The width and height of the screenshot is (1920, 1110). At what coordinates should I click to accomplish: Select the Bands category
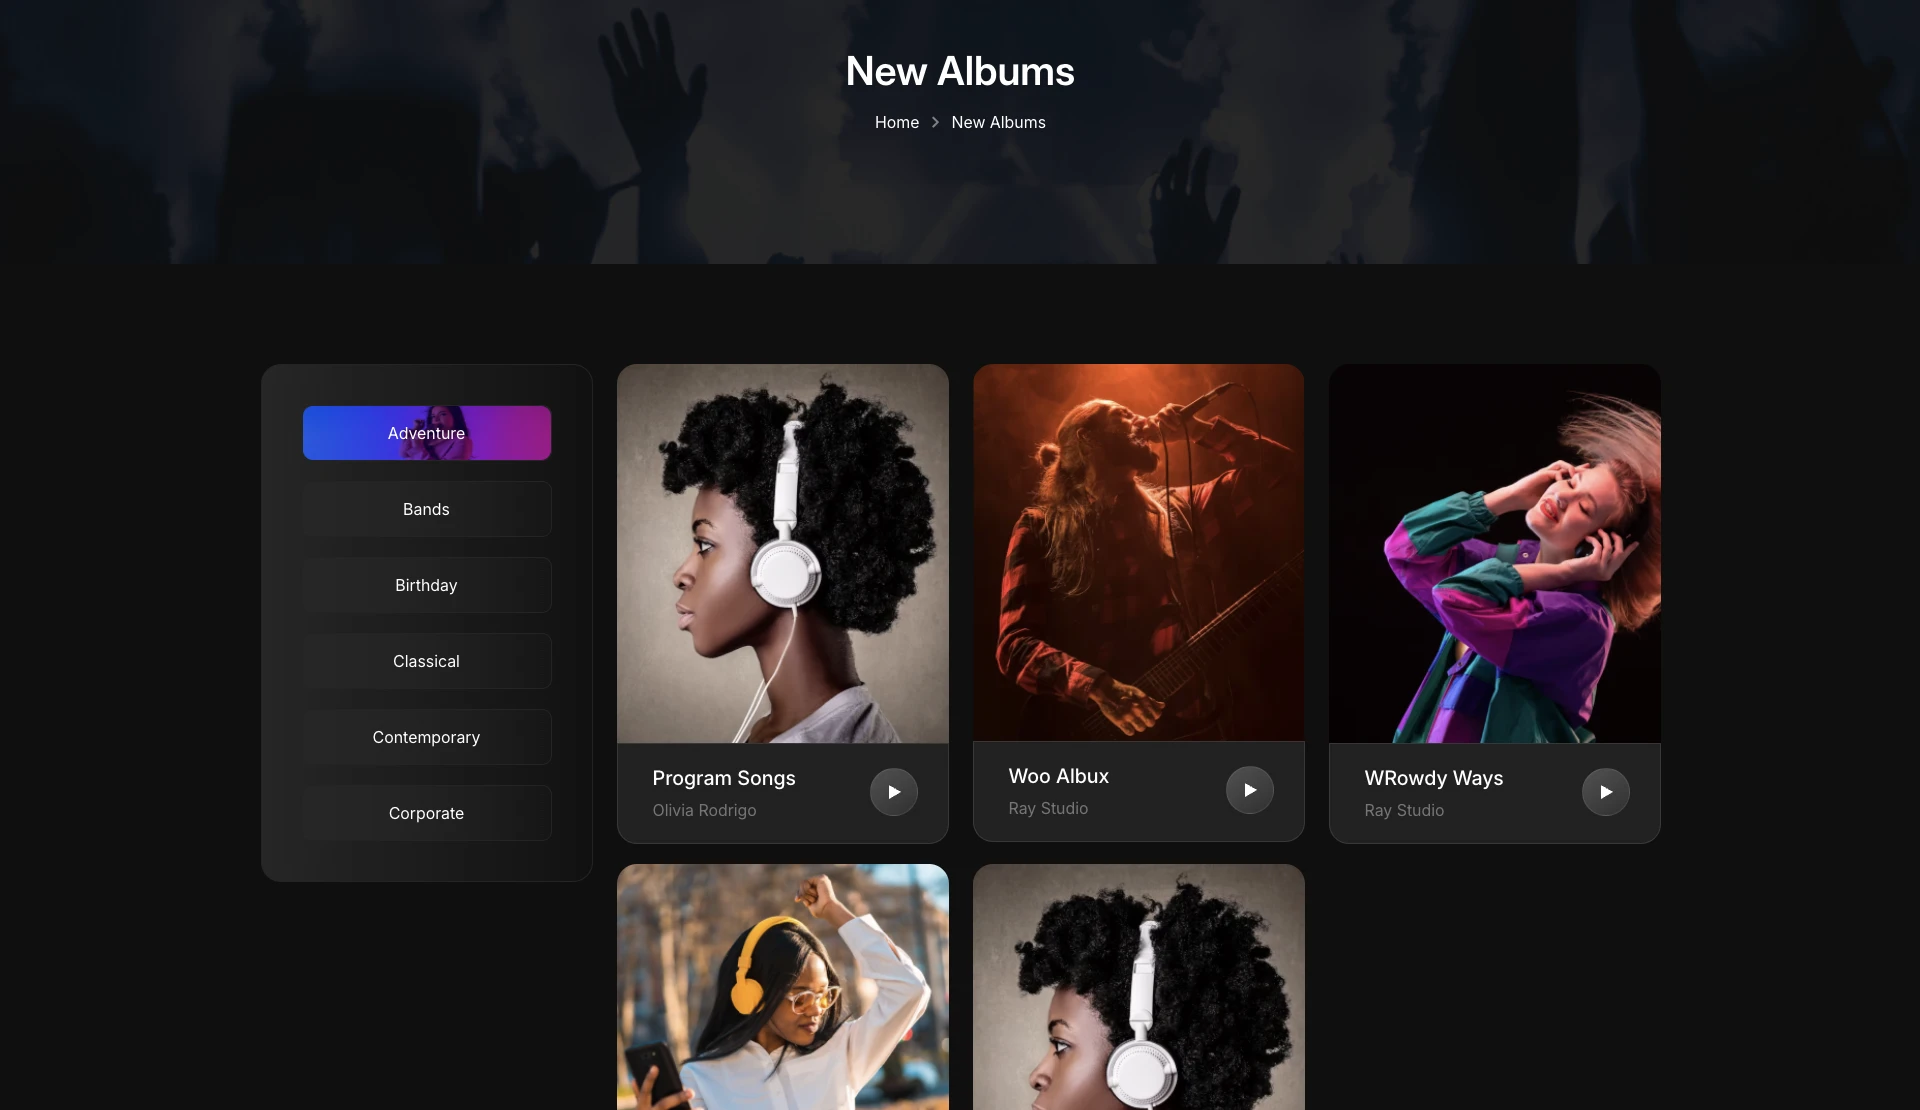pos(427,509)
